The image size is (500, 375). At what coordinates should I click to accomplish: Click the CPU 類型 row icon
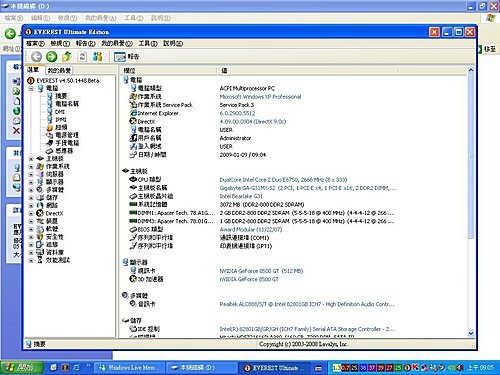click(133, 179)
